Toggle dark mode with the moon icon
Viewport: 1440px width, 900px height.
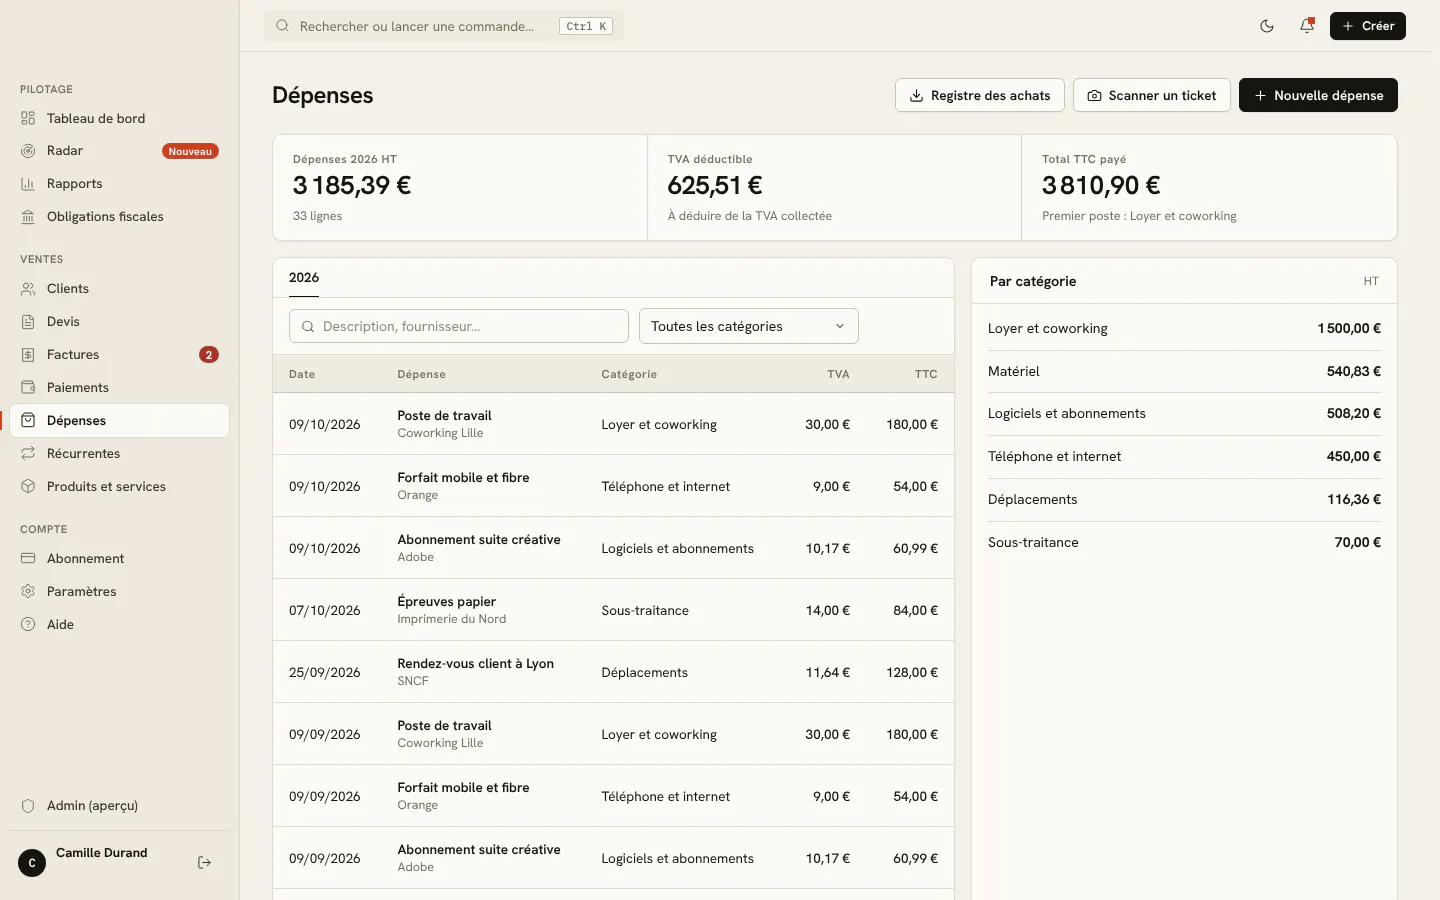(x=1267, y=26)
